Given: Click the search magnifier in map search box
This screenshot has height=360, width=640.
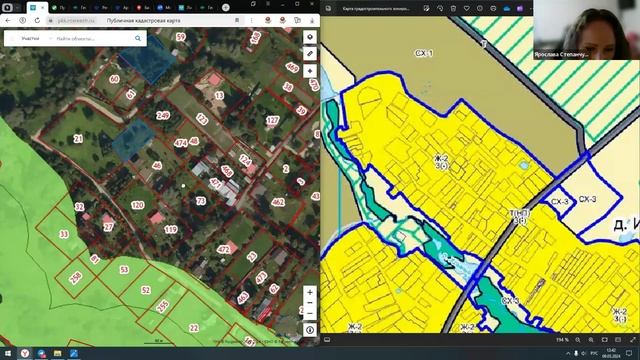Looking at the screenshot, I should [138, 38].
